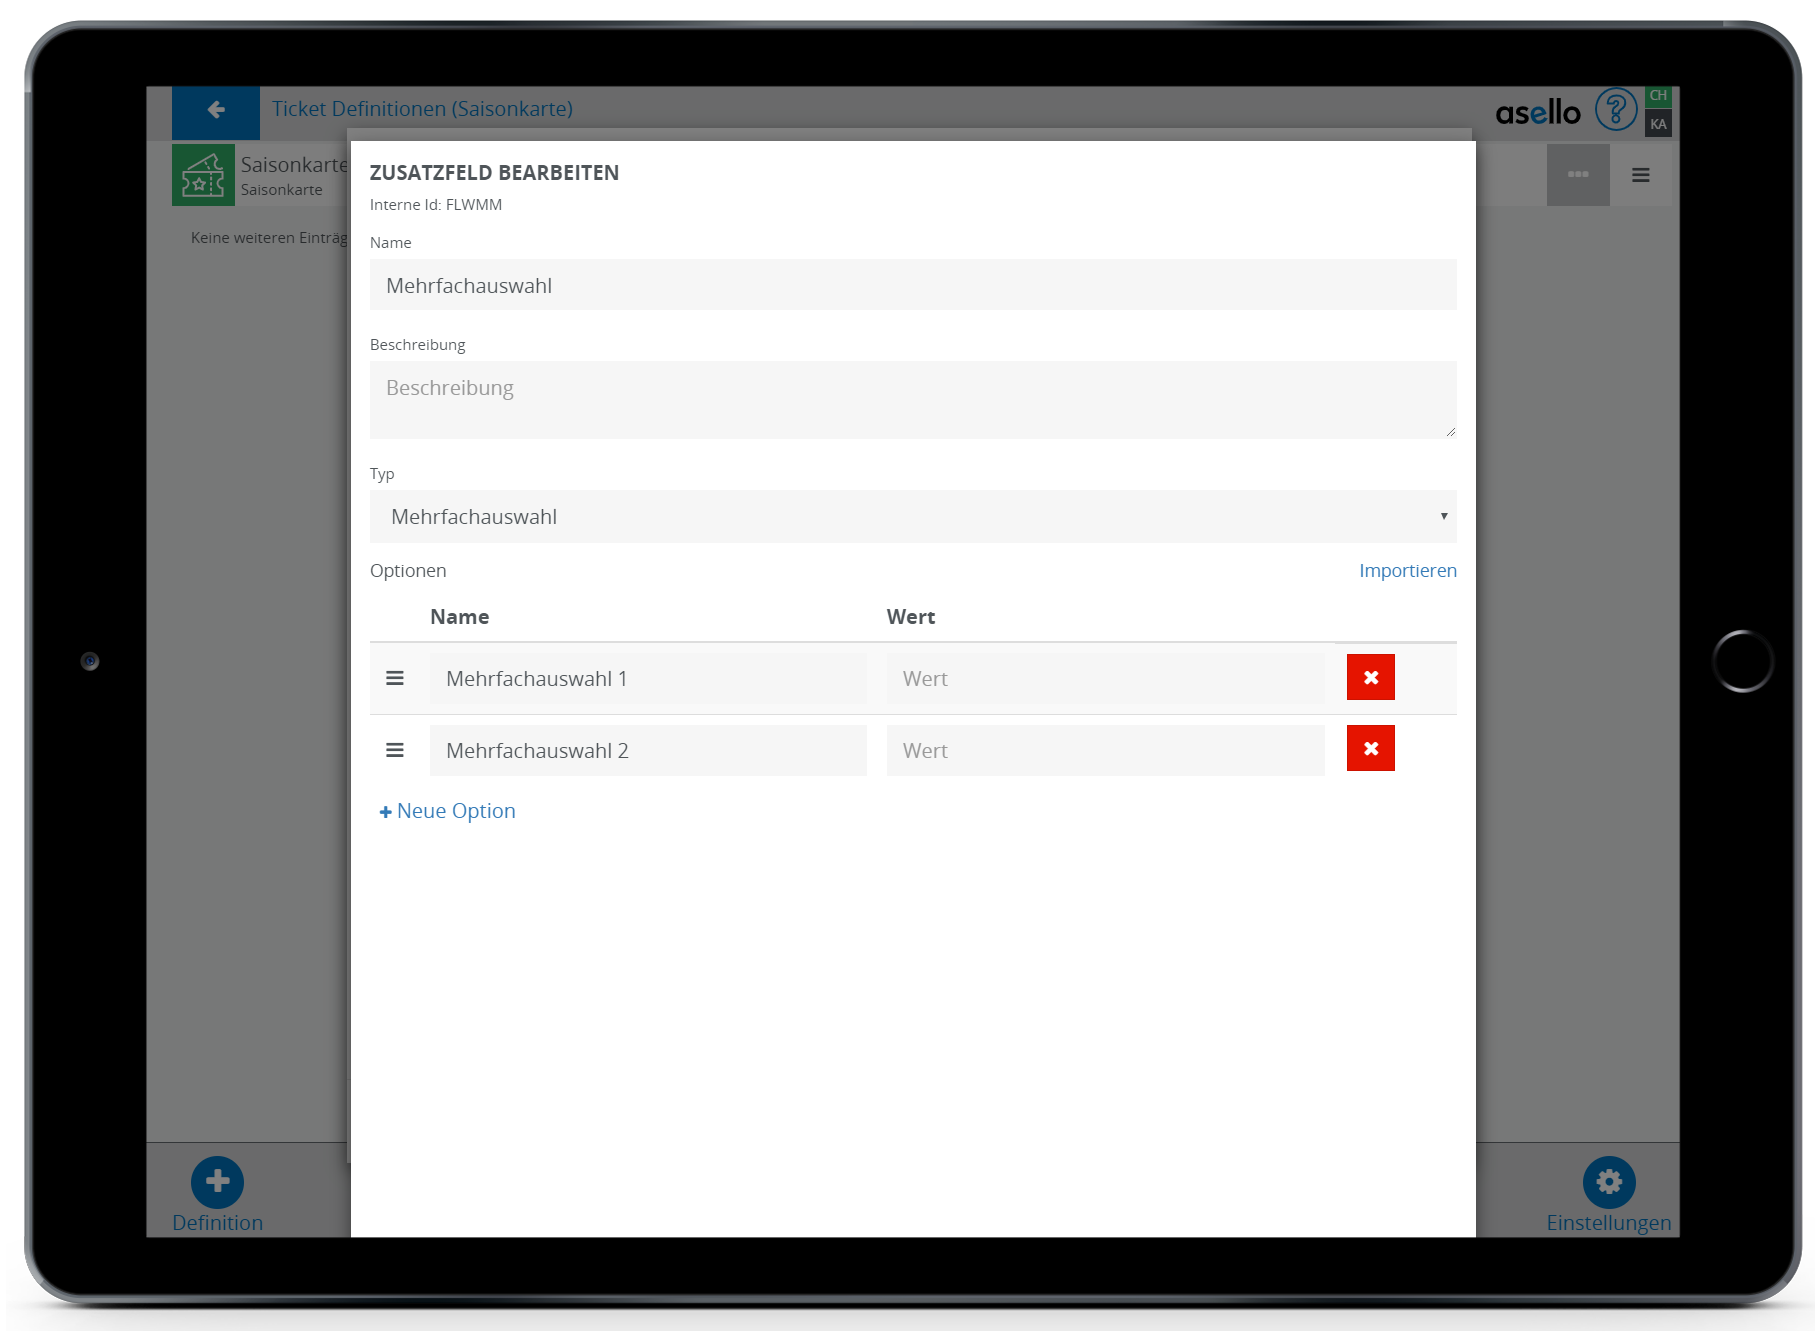Open Einstellungen gear icon
Image resolution: width=1815 pixels, height=1331 pixels.
click(1608, 1182)
